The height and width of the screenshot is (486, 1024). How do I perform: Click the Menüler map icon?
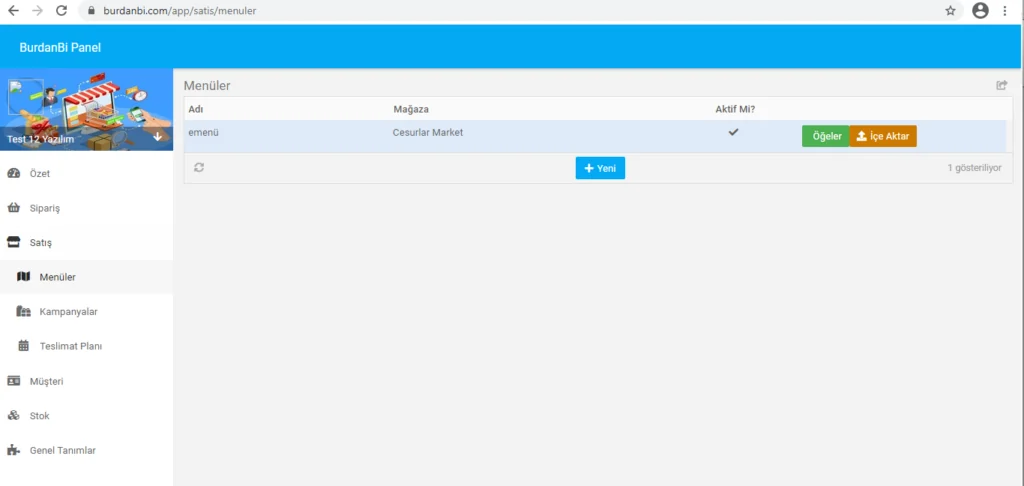[x=24, y=277]
